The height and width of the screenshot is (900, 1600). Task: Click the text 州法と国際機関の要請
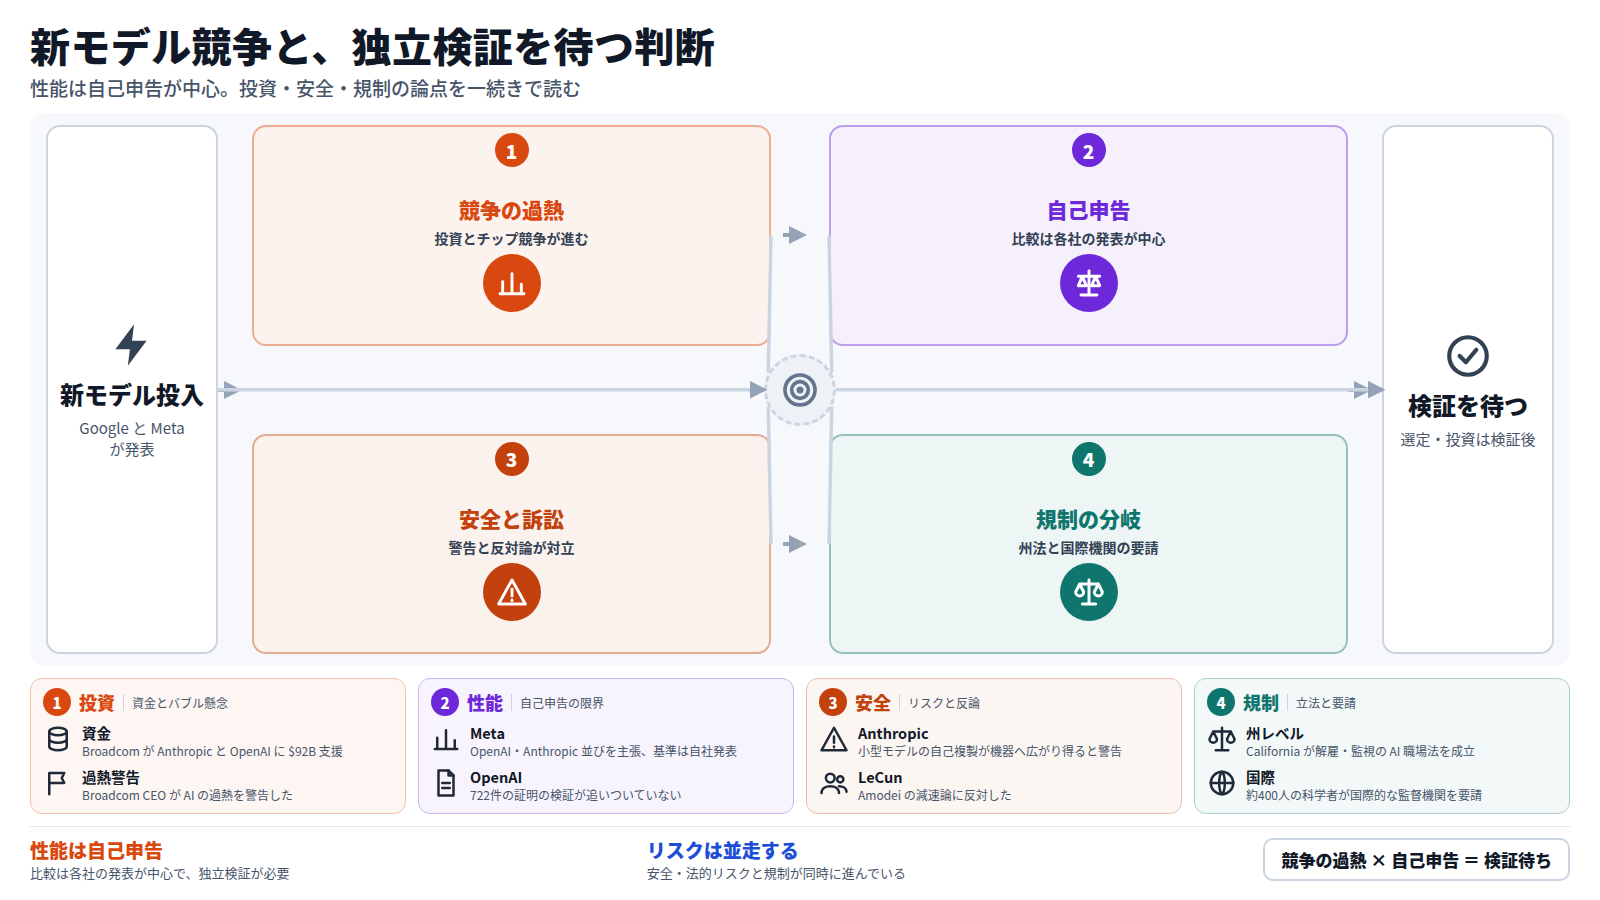pos(1089,549)
